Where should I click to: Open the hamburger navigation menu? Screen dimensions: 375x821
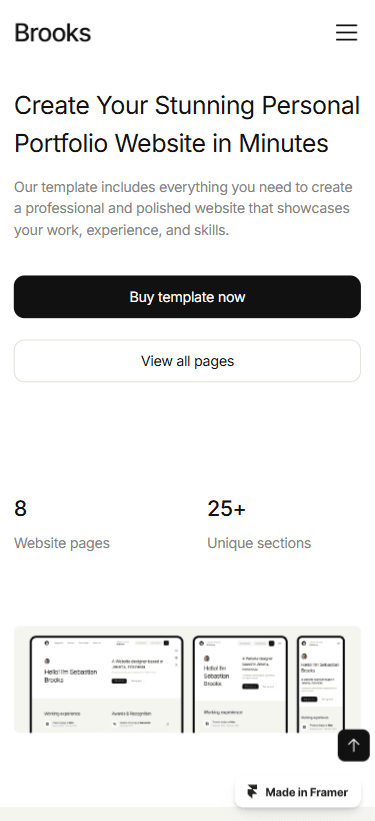pos(346,32)
